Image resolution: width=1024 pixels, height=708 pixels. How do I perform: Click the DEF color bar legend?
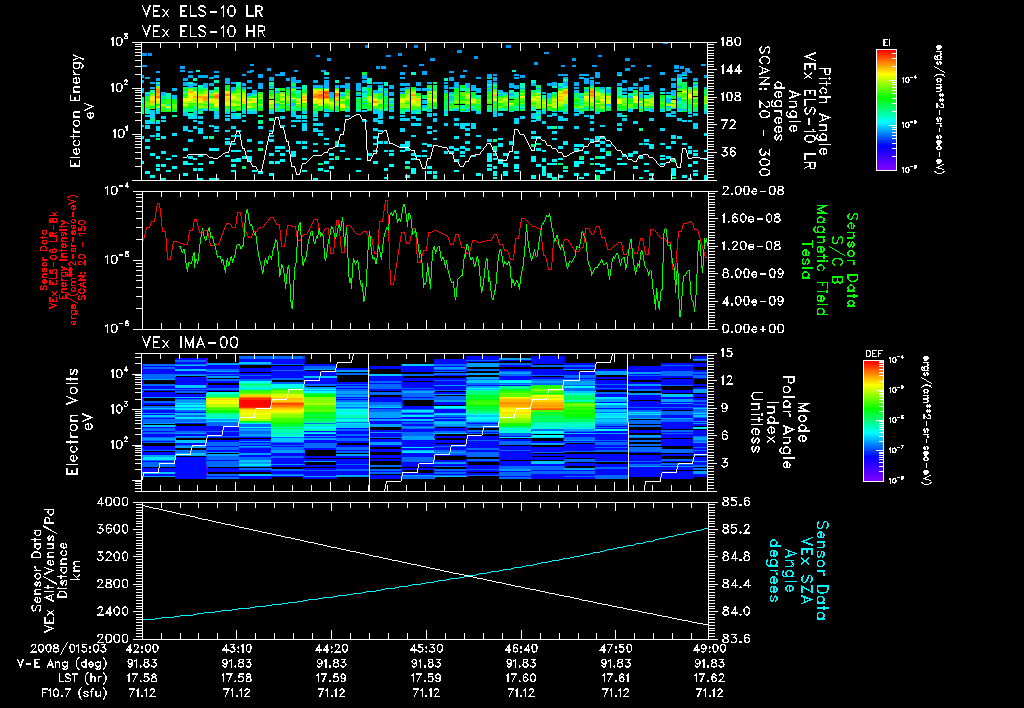872,421
